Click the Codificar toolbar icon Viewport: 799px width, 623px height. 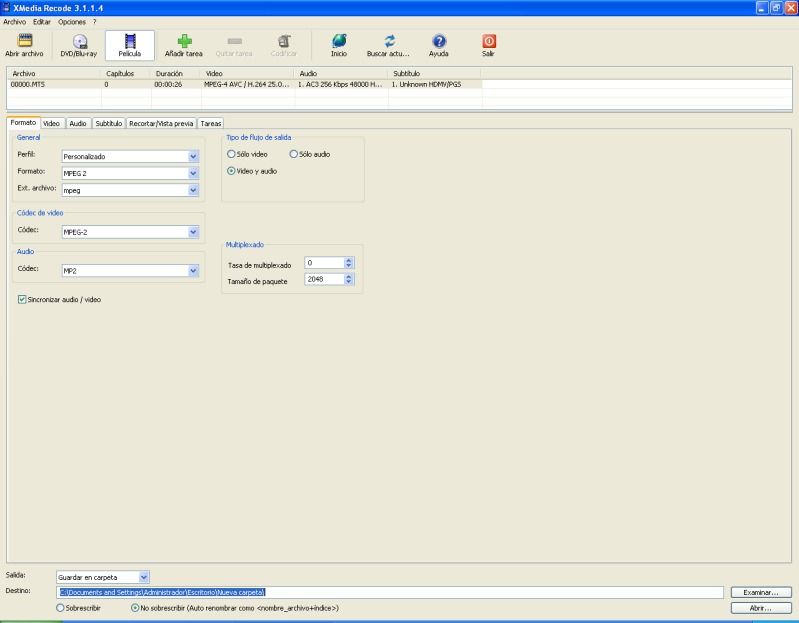pos(284,45)
